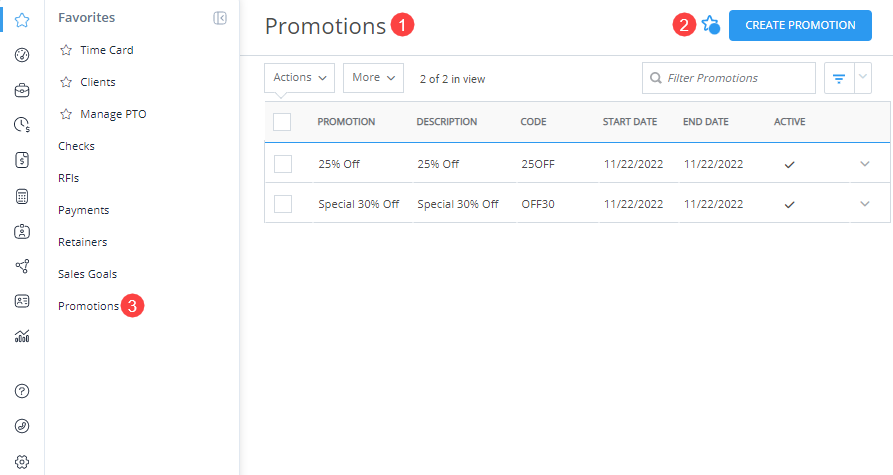Open the settings gear icon
Screen dimensions: 893x475
pyautogui.click(x=22, y=461)
